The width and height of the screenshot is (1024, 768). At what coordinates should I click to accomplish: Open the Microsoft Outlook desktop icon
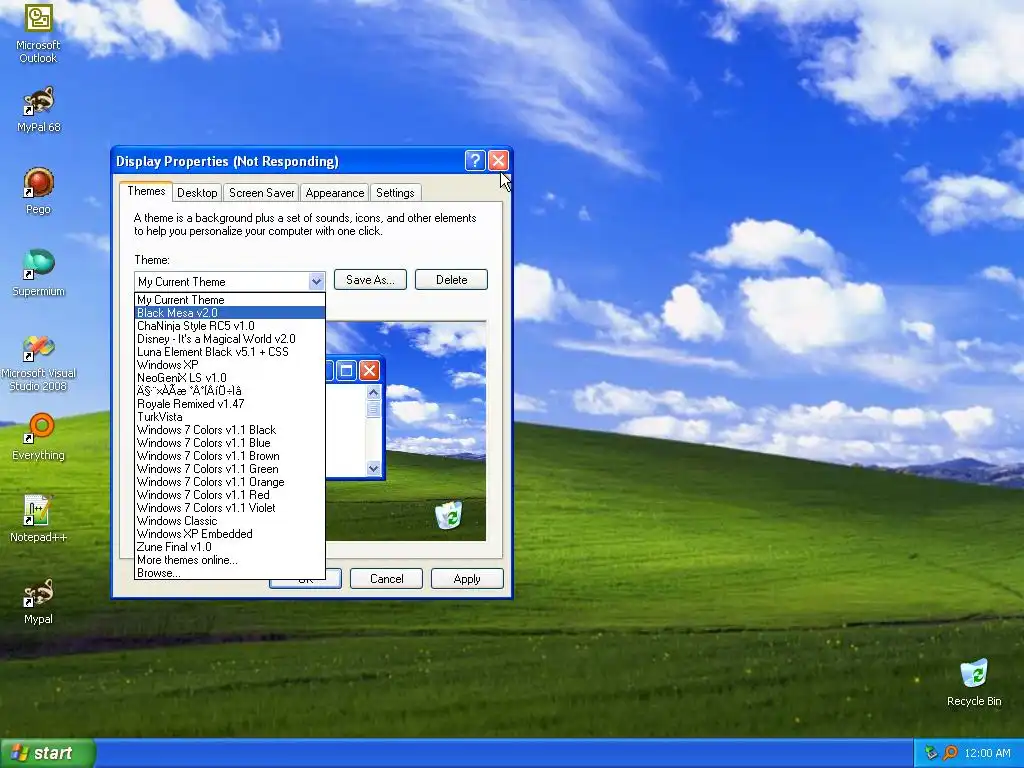point(38,33)
